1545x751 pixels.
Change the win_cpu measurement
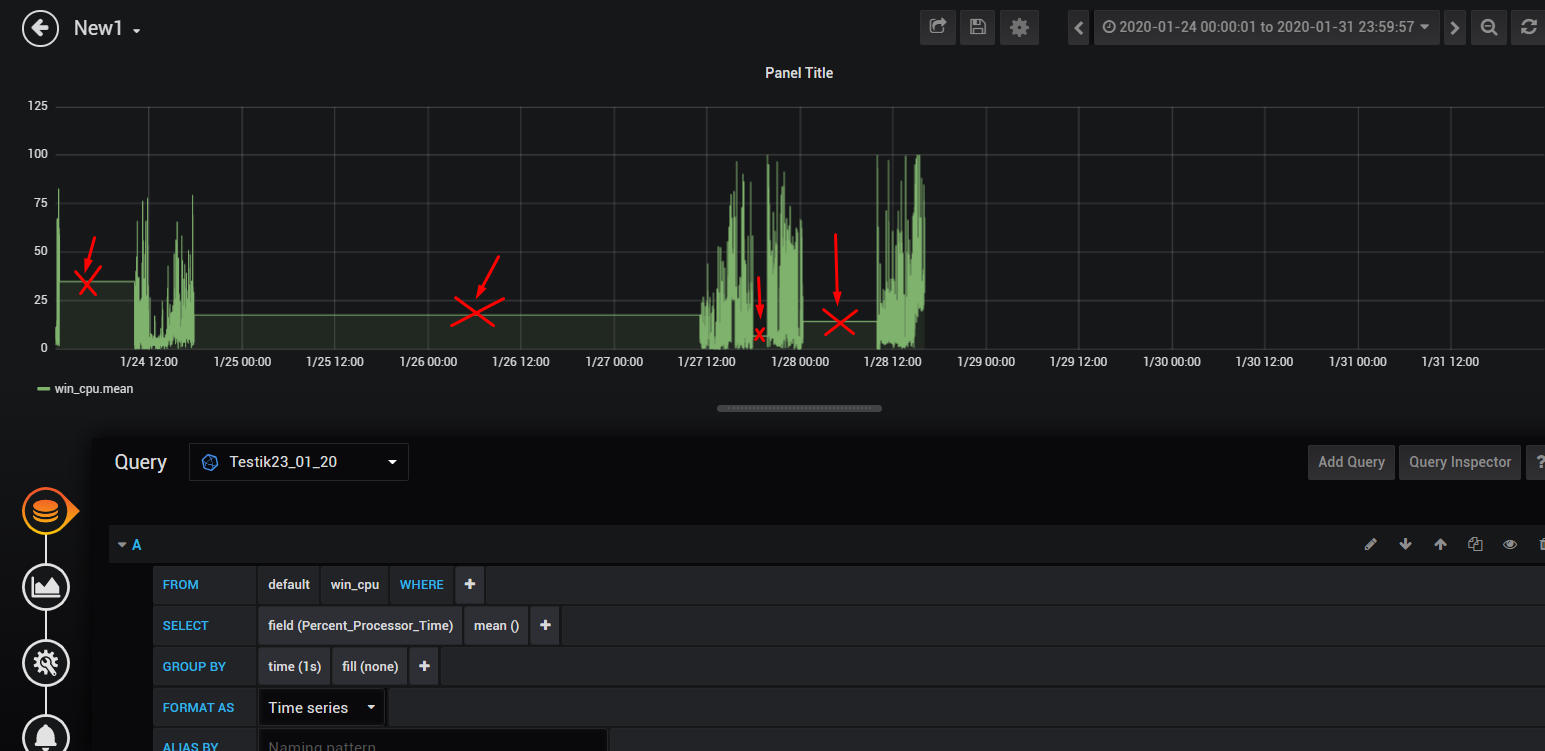[355, 585]
